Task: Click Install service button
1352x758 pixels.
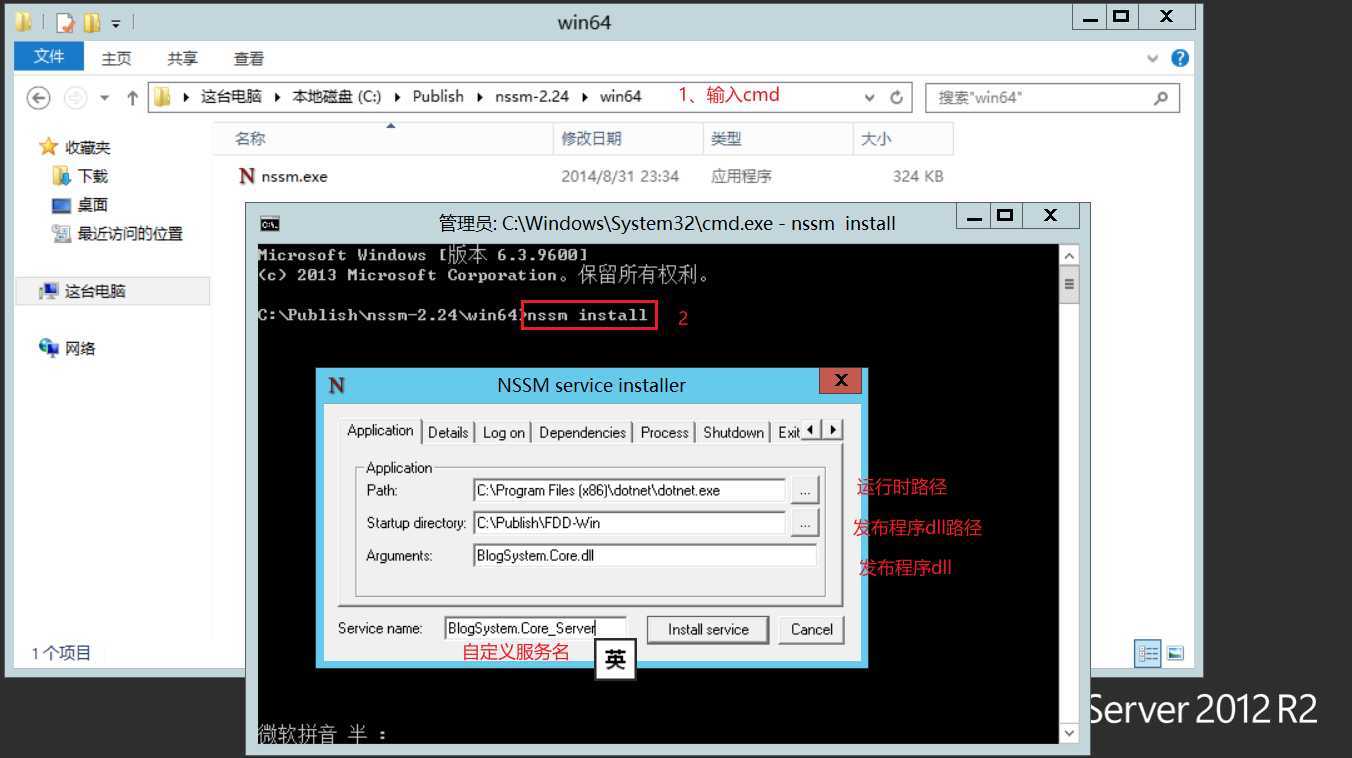Action: pyautogui.click(x=708, y=629)
